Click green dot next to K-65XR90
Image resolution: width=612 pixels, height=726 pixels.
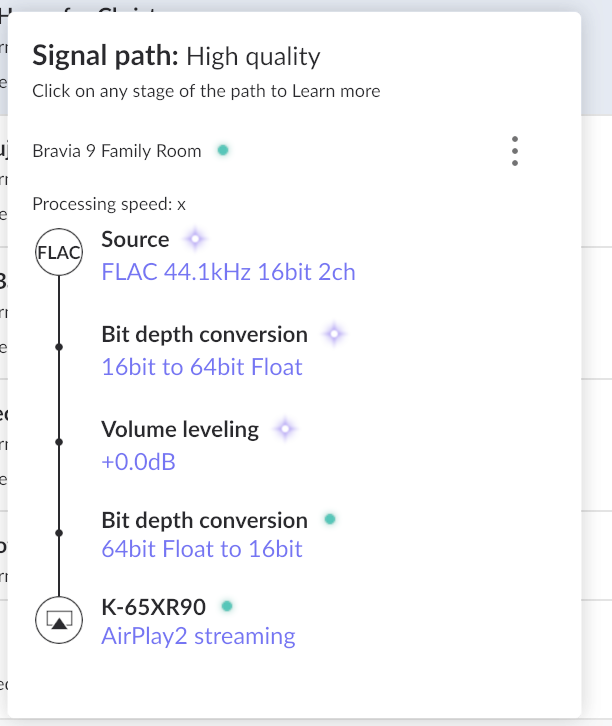tap(227, 606)
